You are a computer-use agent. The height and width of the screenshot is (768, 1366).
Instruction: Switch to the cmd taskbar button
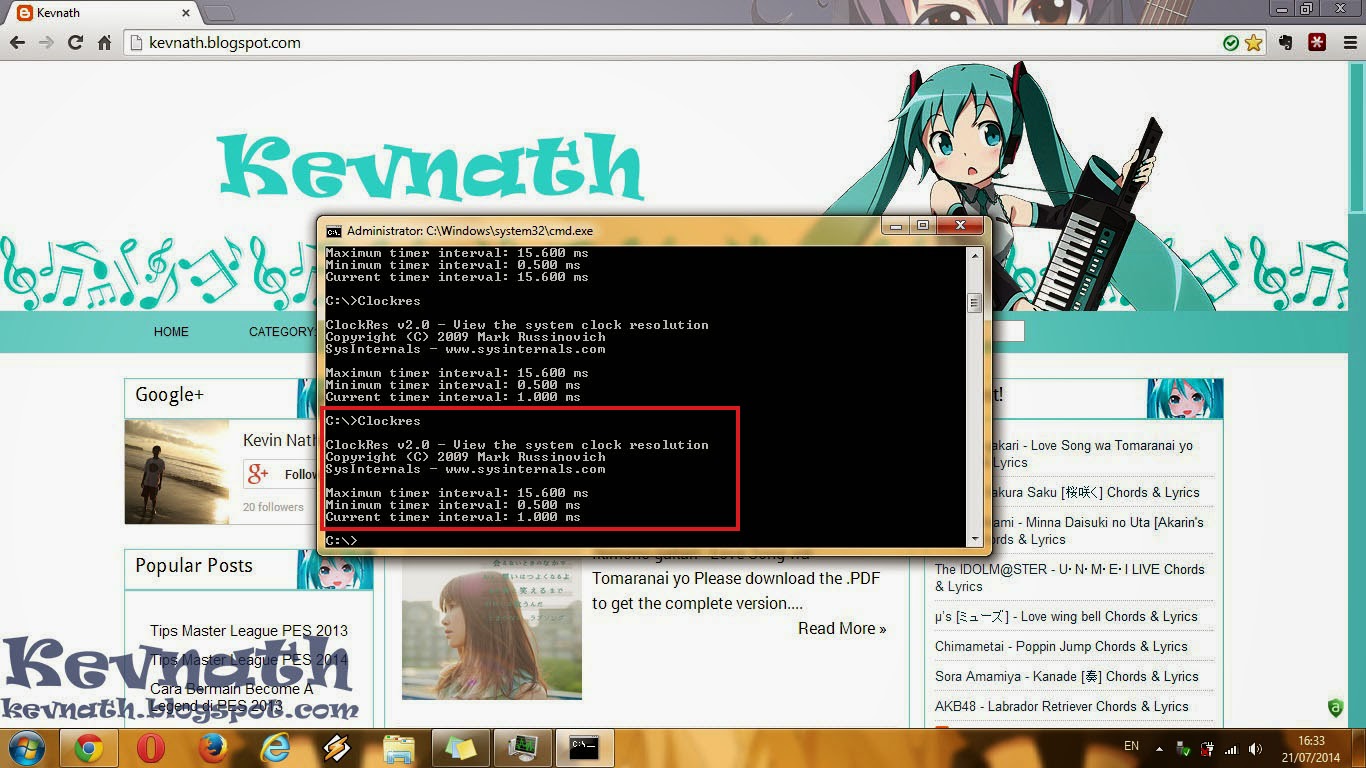click(x=584, y=748)
